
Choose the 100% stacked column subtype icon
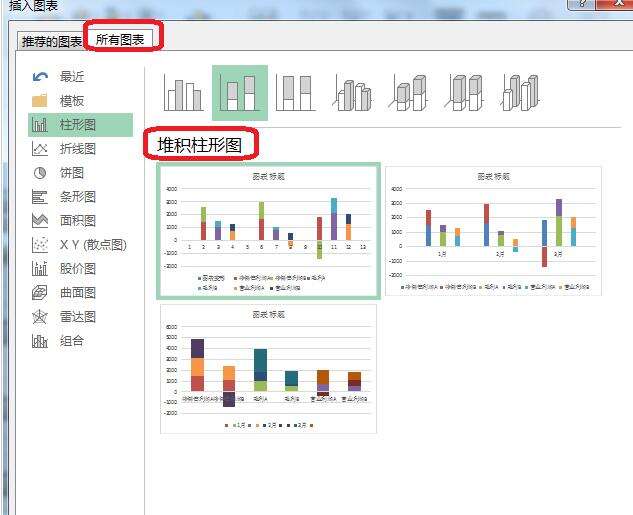point(296,93)
